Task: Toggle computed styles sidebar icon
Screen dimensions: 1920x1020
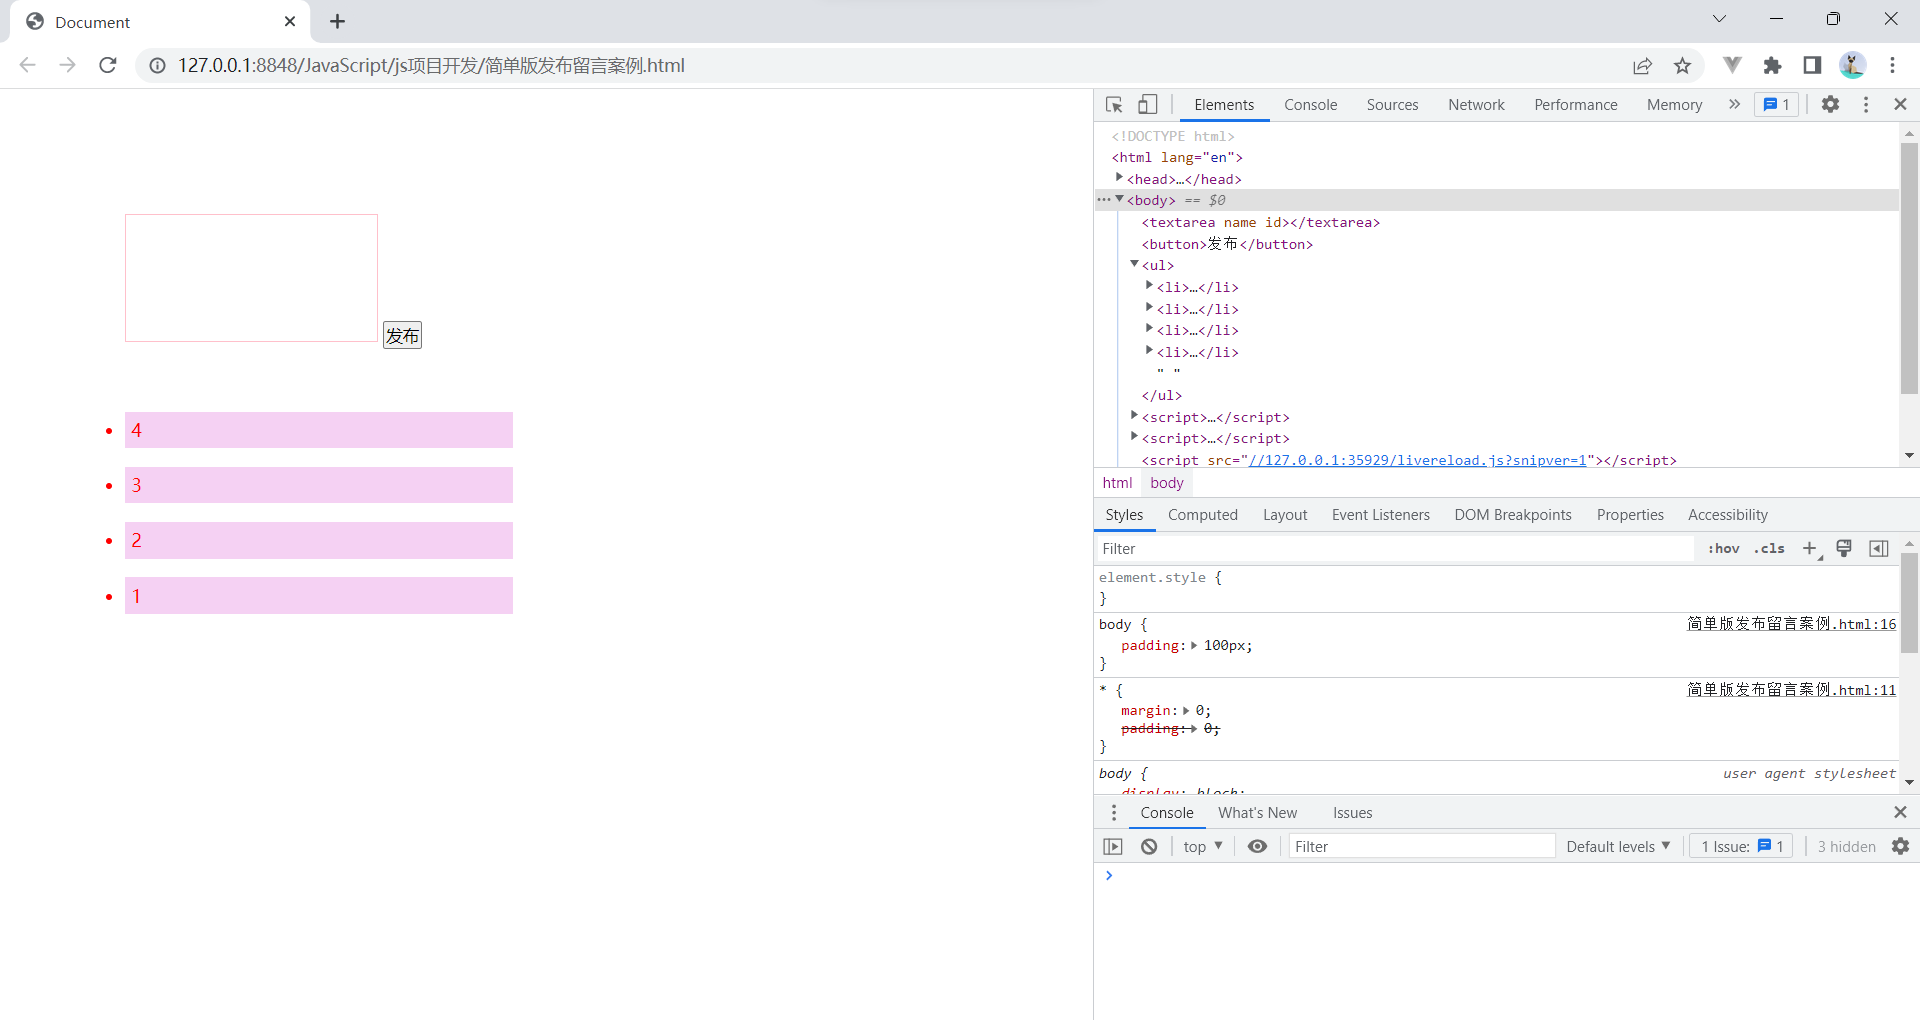Action: [1879, 548]
